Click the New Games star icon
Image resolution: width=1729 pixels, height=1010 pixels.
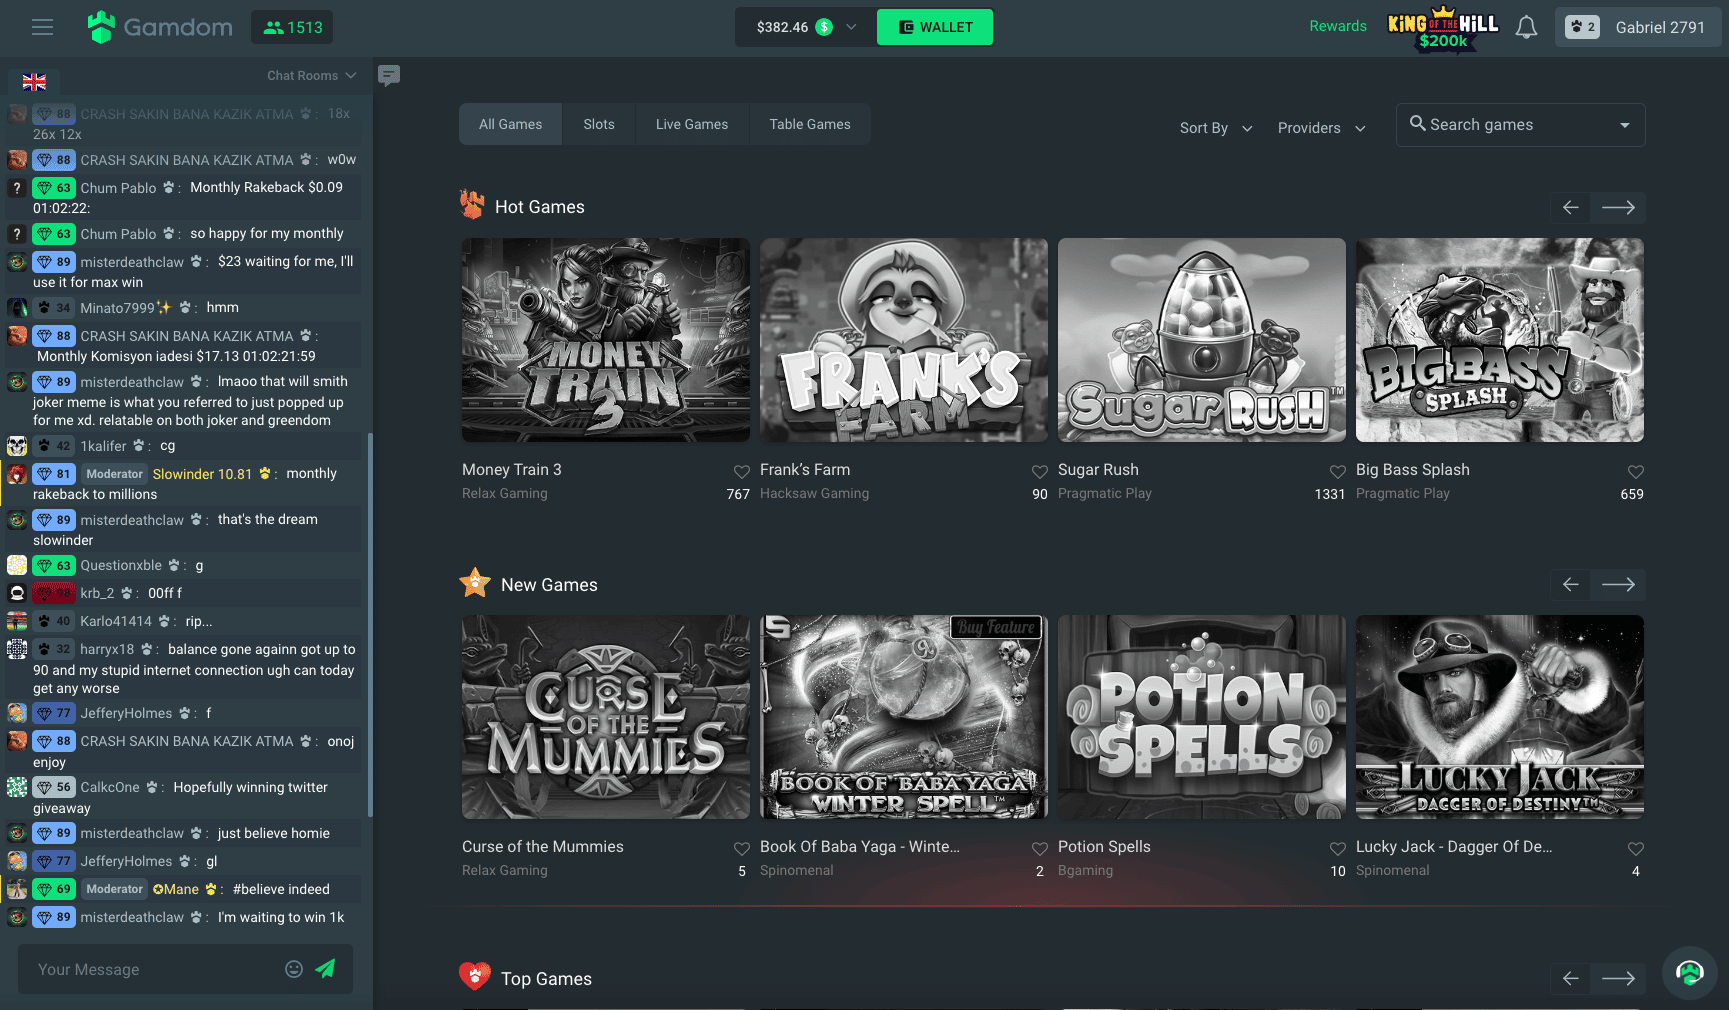(475, 582)
